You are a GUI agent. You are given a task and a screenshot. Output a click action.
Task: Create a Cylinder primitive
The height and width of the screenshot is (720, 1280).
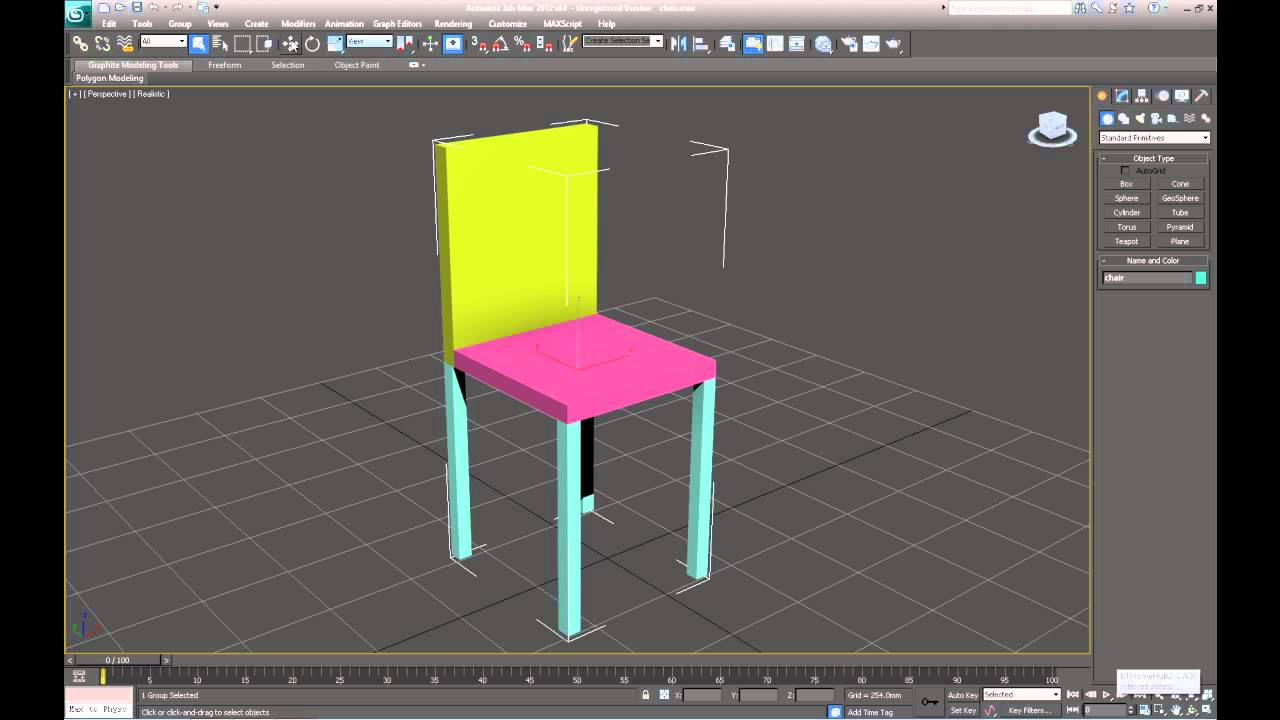1127,212
